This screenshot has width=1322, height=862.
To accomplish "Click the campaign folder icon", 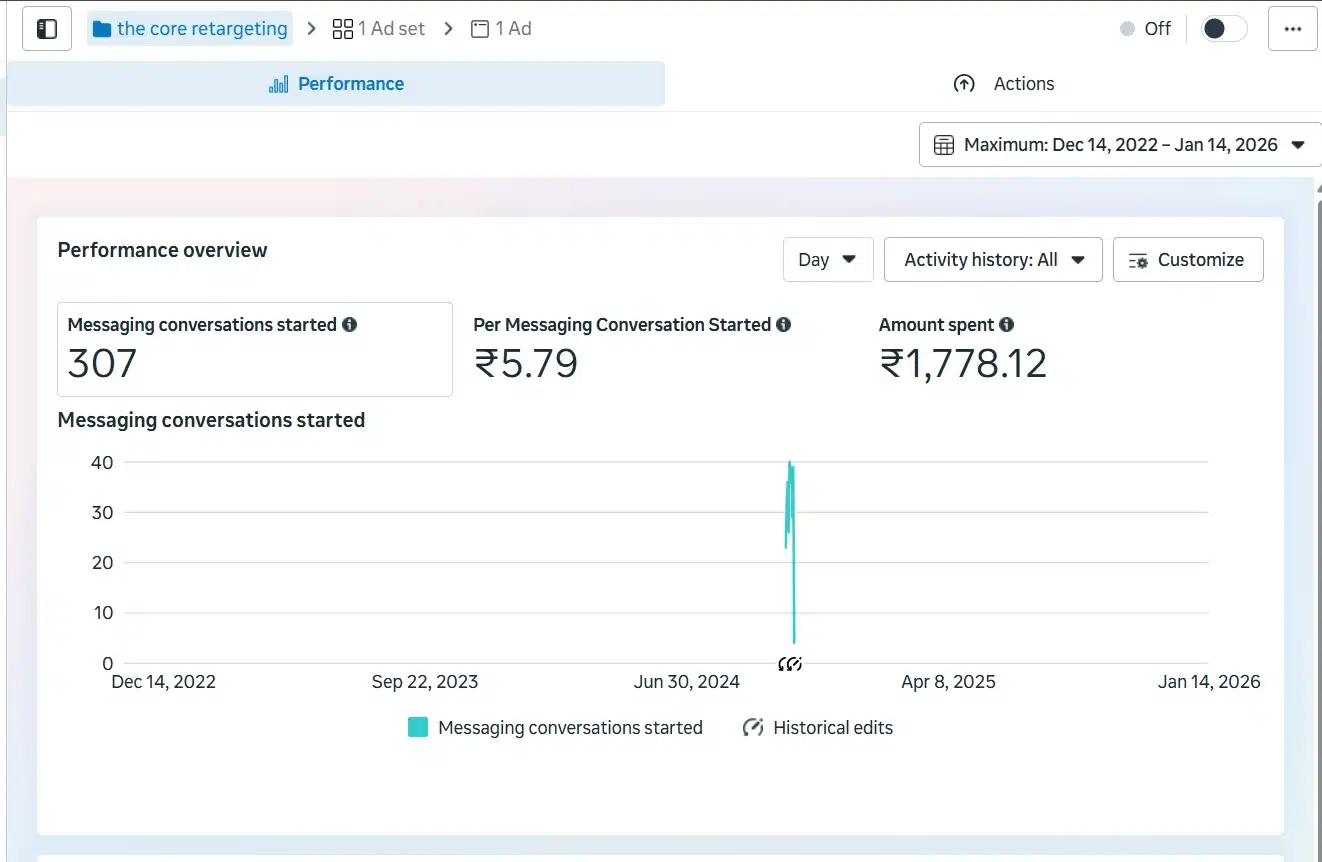I will click(x=101, y=29).
